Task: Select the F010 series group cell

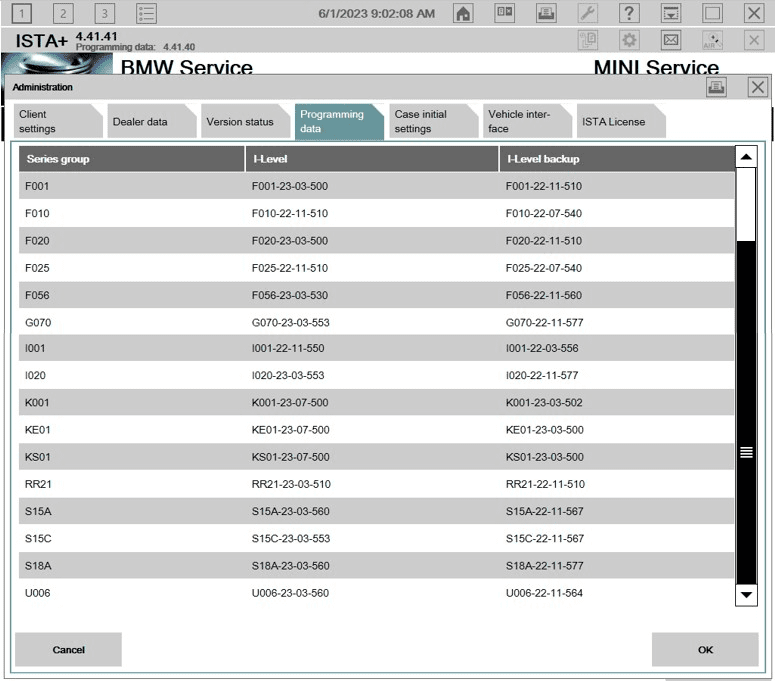Action: pos(37,213)
